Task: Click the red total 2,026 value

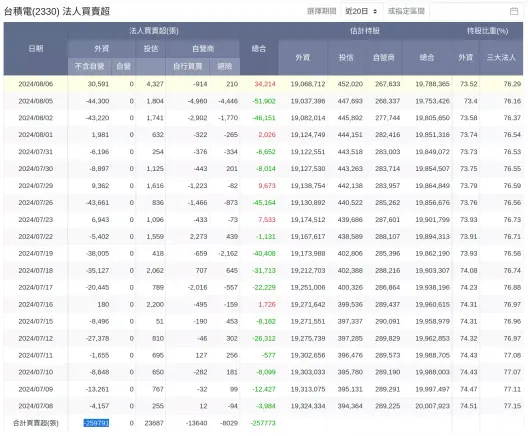Action: 267,135
